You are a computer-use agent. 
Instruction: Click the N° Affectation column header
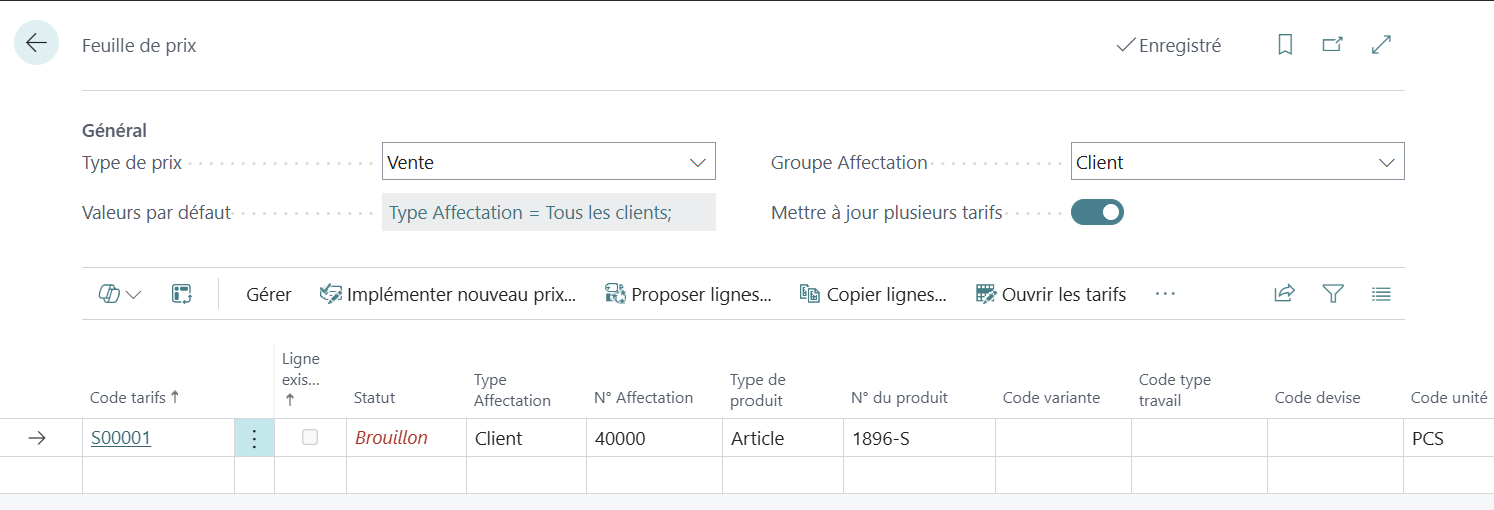[643, 398]
